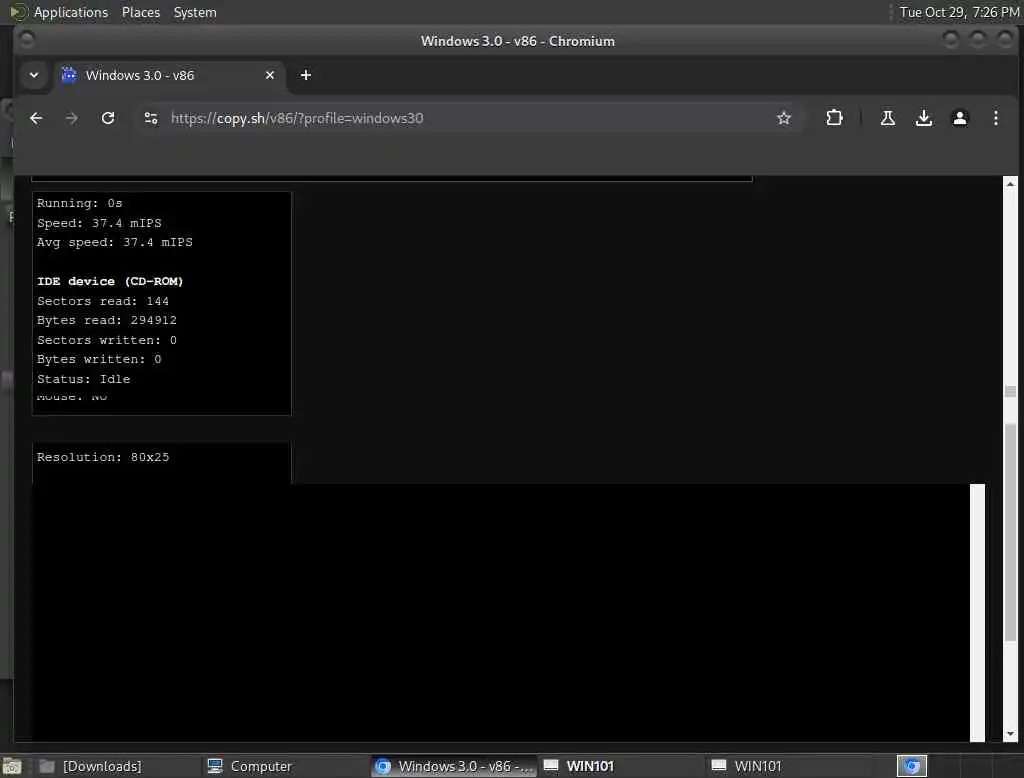Image resolution: width=1024 pixels, height=778 pixels.
Task: Click the window menu button in title bar left
Action: click(x=27, y=41)
